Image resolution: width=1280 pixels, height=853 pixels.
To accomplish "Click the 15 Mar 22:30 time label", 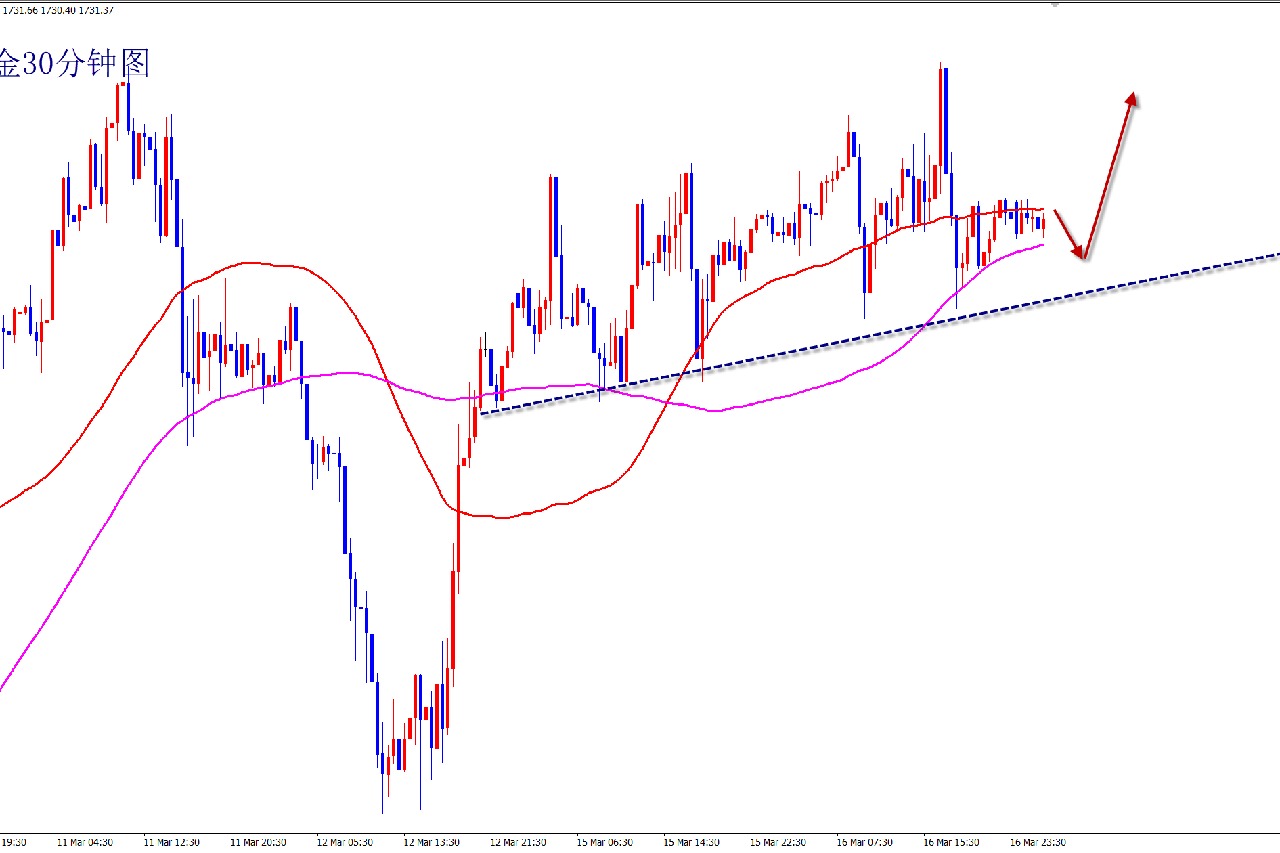I will click(x=778, y=842).
